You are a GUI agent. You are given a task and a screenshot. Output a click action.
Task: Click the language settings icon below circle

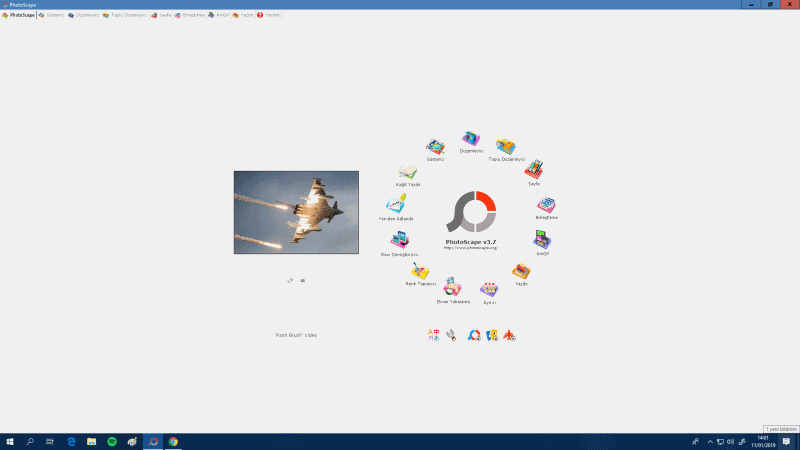pyautogui.click(x=433, y=335)
